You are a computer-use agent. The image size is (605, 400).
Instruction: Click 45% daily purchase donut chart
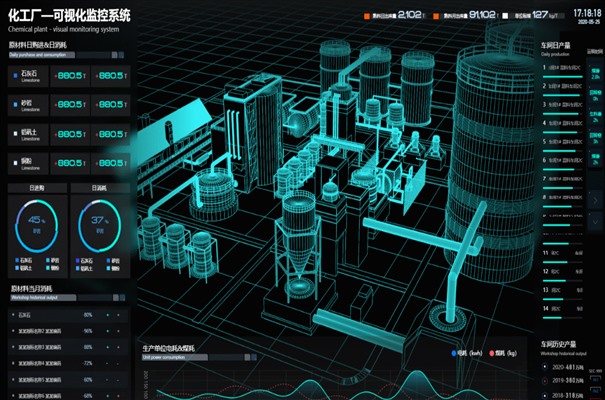pyautogui.click(x=37, y=226)
